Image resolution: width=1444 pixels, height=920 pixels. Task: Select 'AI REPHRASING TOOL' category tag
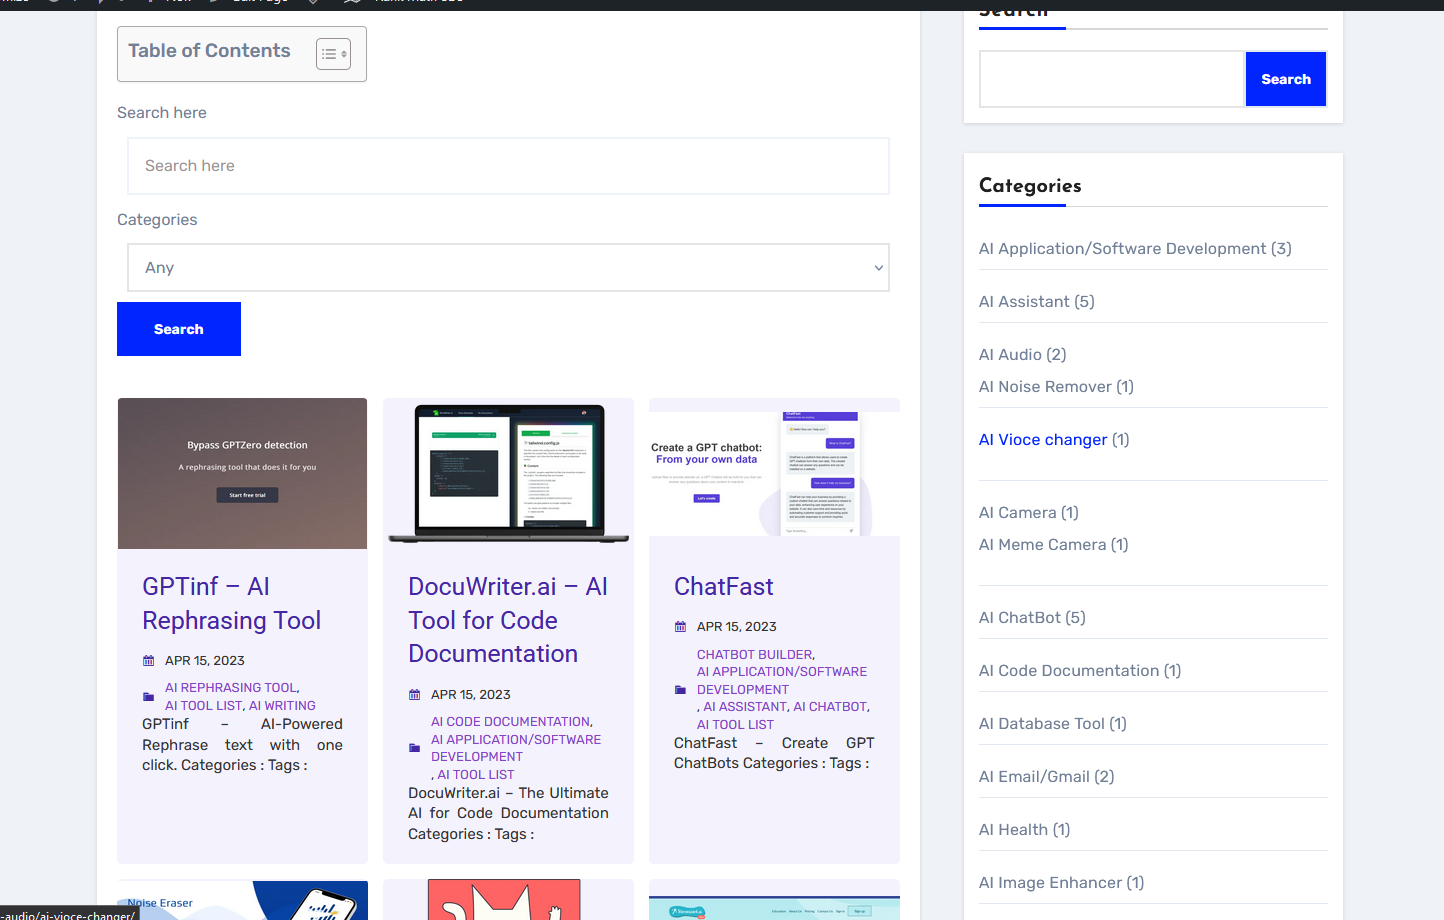231,688
